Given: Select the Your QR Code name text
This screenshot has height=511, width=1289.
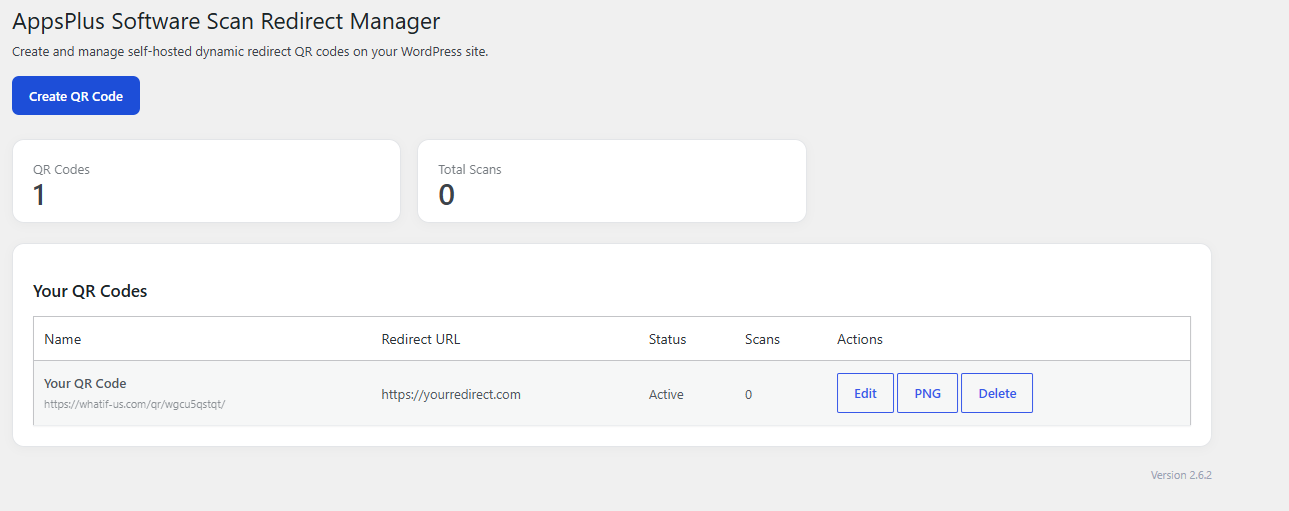Looking at the screenshot, I should tap(85, 383).
